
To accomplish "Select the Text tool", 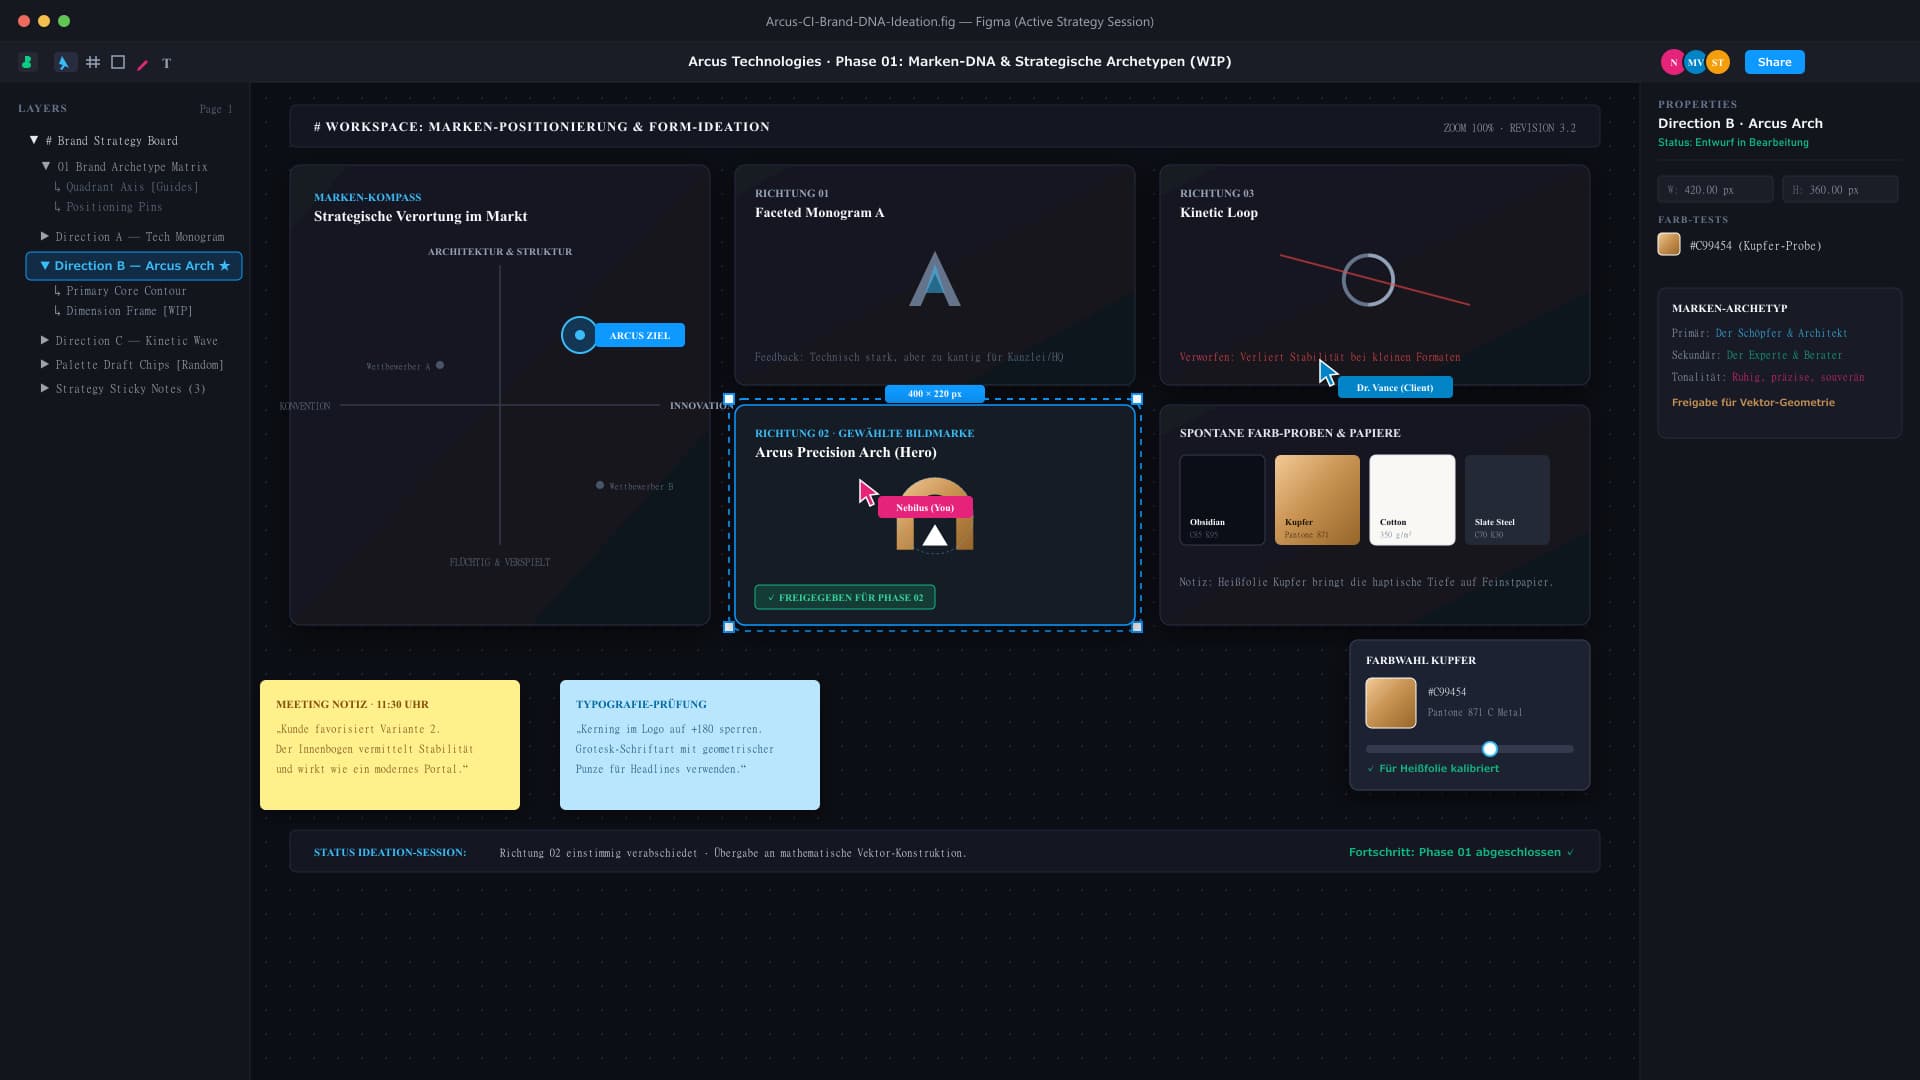I will [167, 63].
